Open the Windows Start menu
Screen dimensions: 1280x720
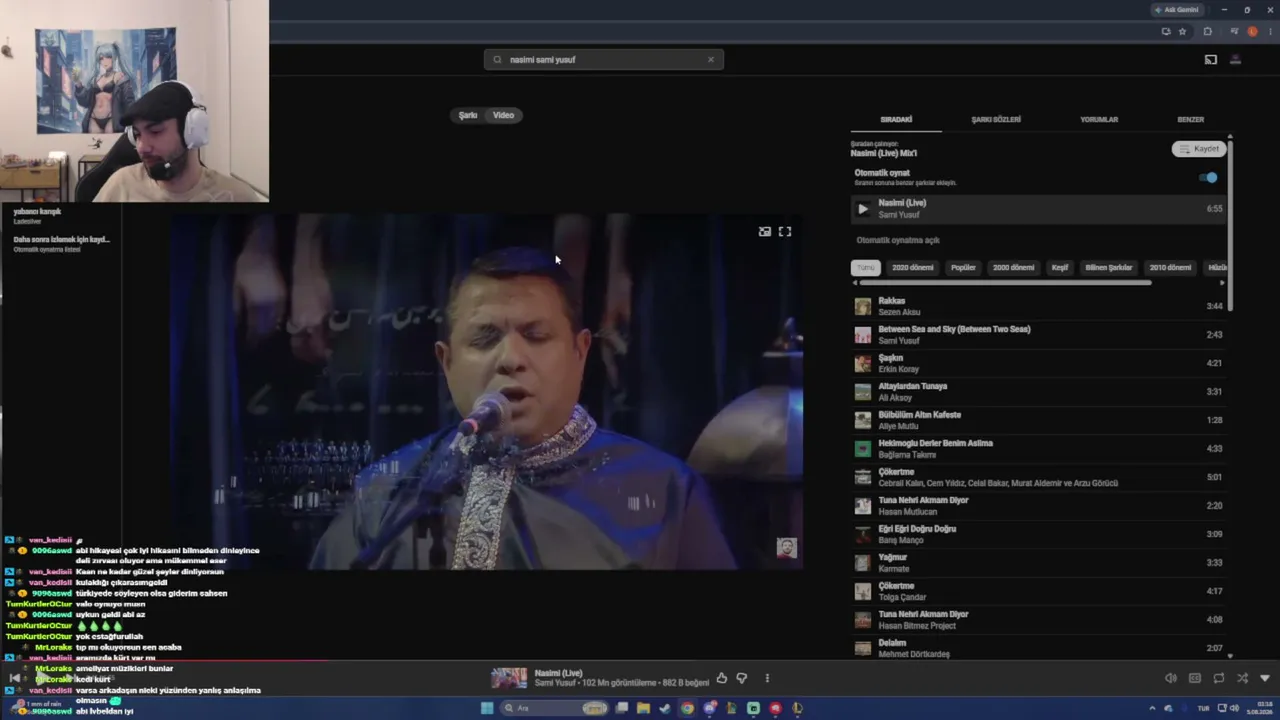487,708
